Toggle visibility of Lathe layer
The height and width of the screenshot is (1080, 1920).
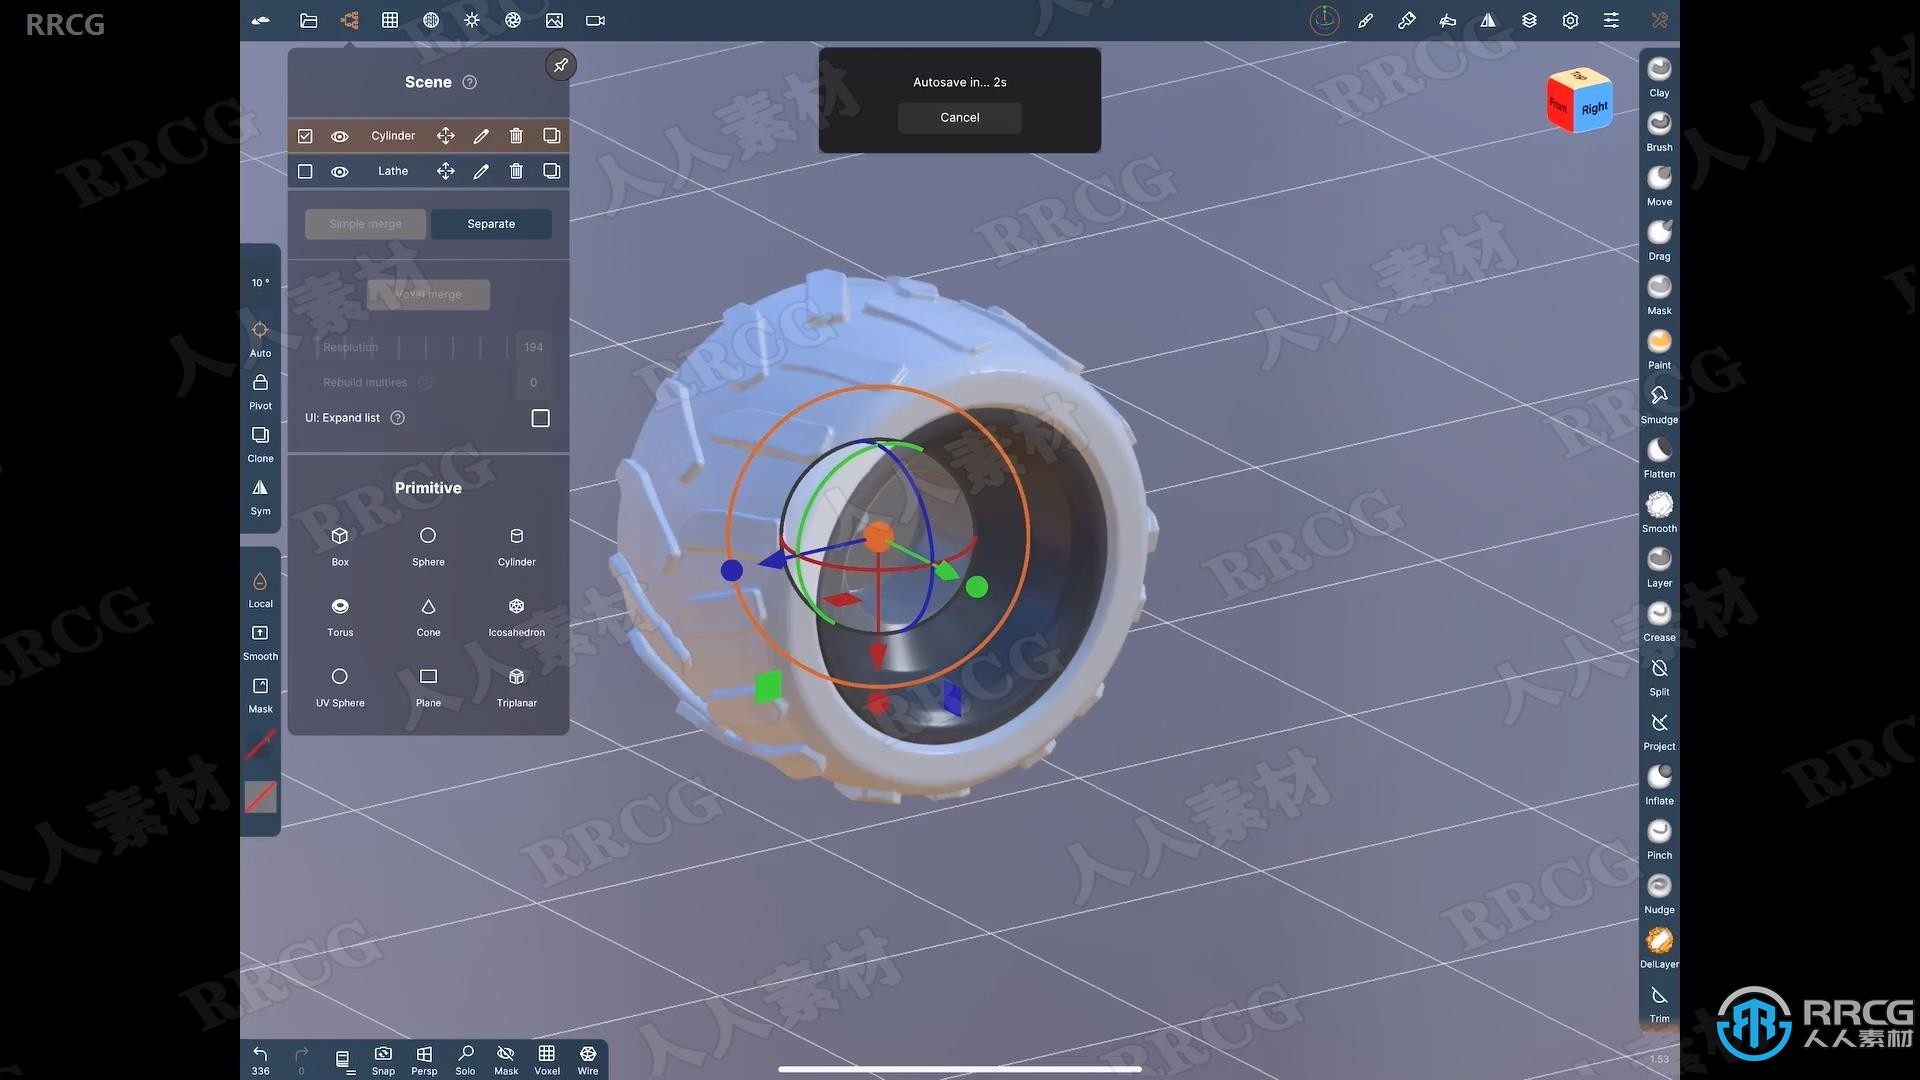pyautogui.click(x=339, y=170)
